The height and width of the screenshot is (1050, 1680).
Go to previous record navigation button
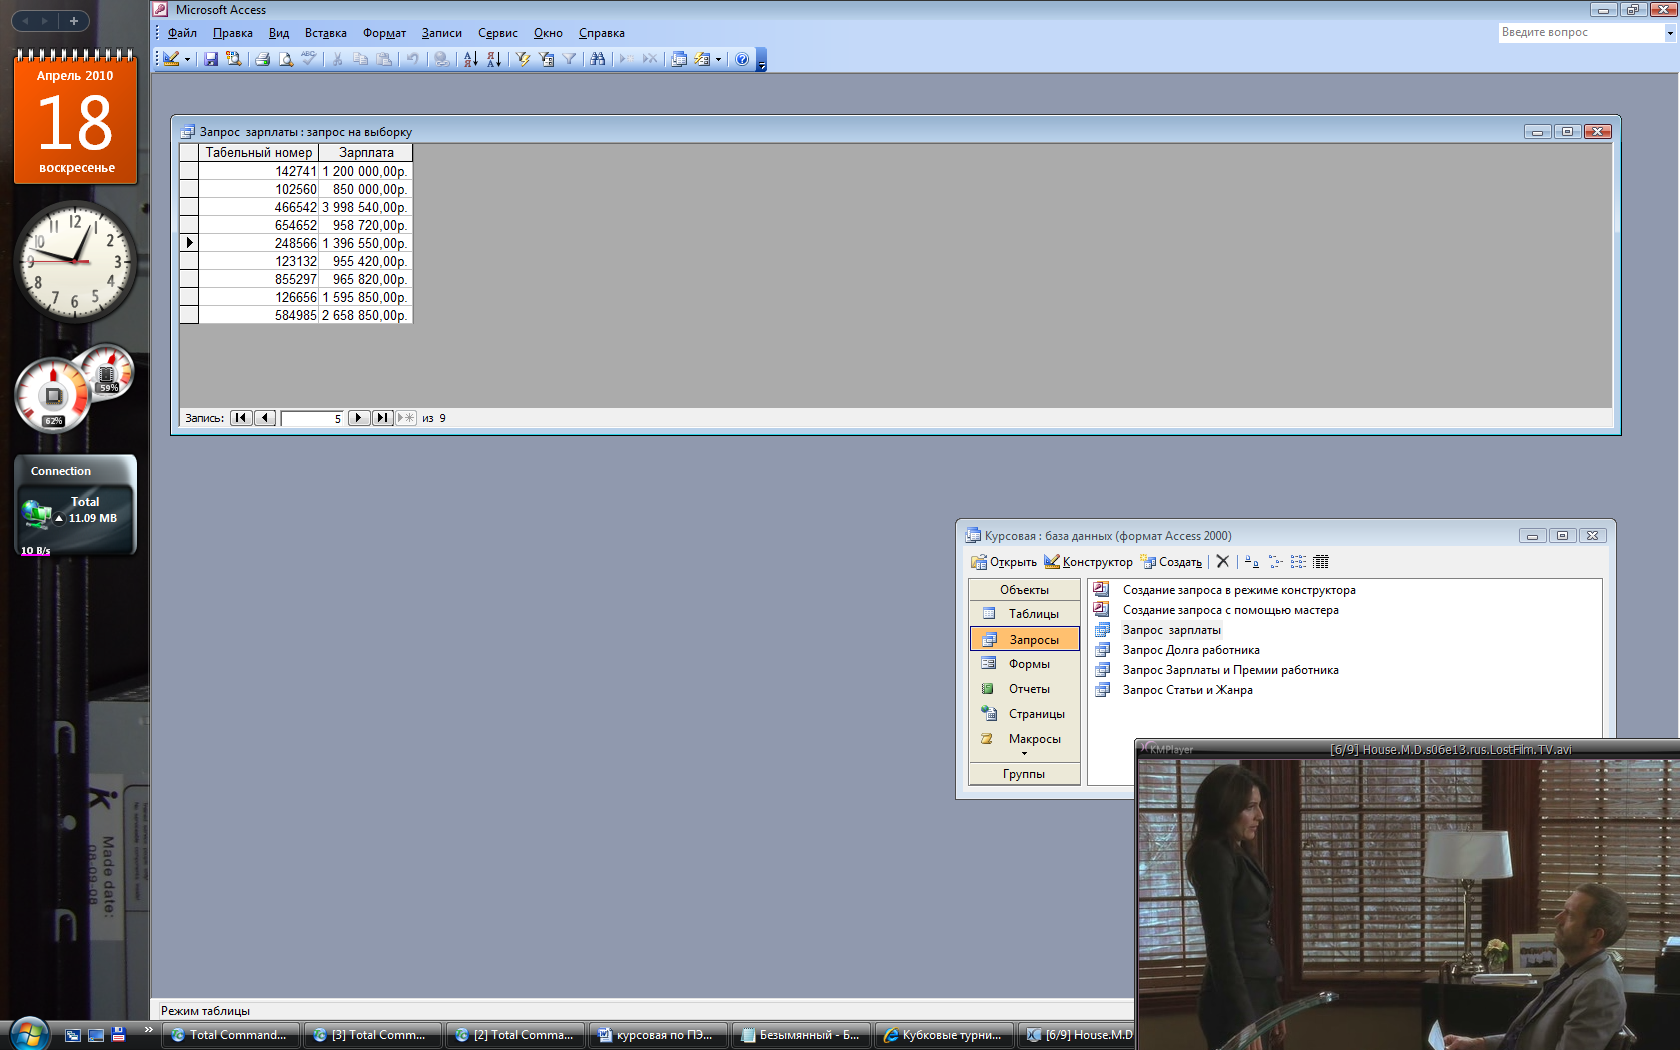click(x=265, y=418)
